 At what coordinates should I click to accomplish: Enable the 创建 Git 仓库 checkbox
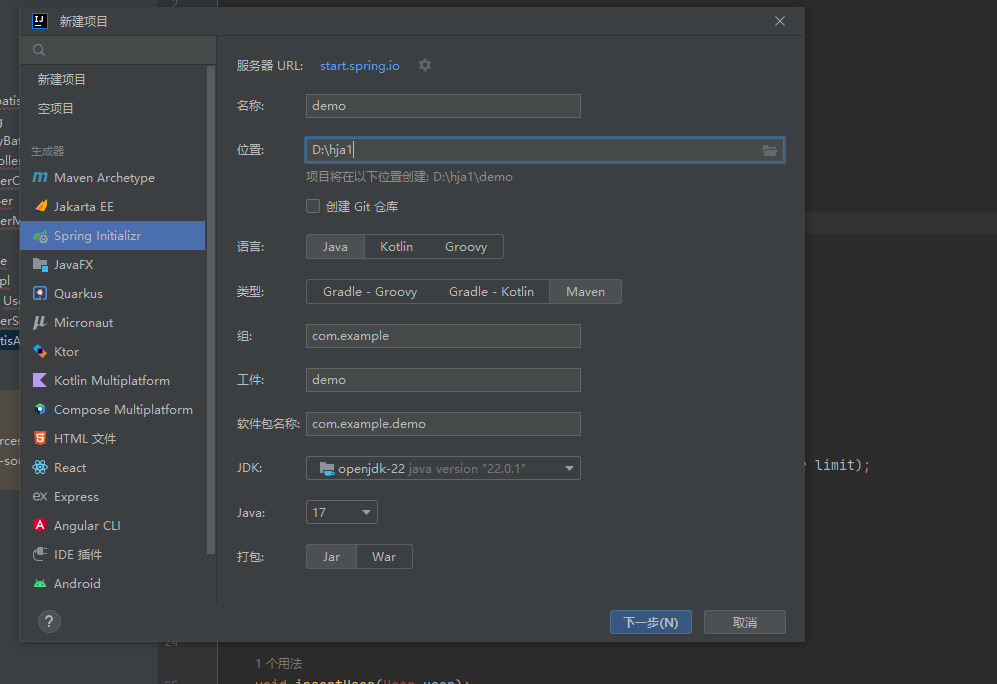[x=313, y=206]
